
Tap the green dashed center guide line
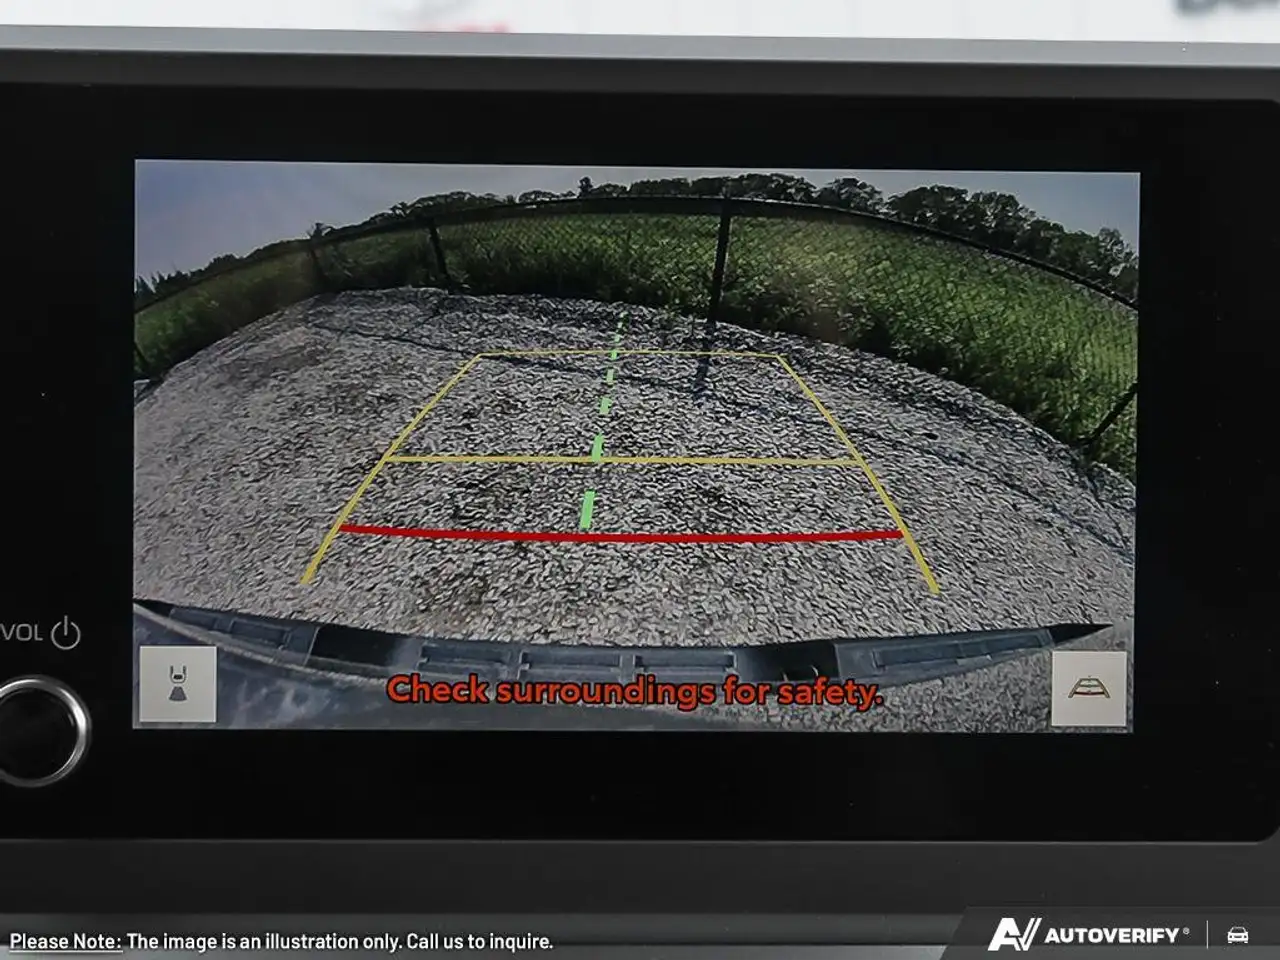pyautogui.click(x=602, y=421)
